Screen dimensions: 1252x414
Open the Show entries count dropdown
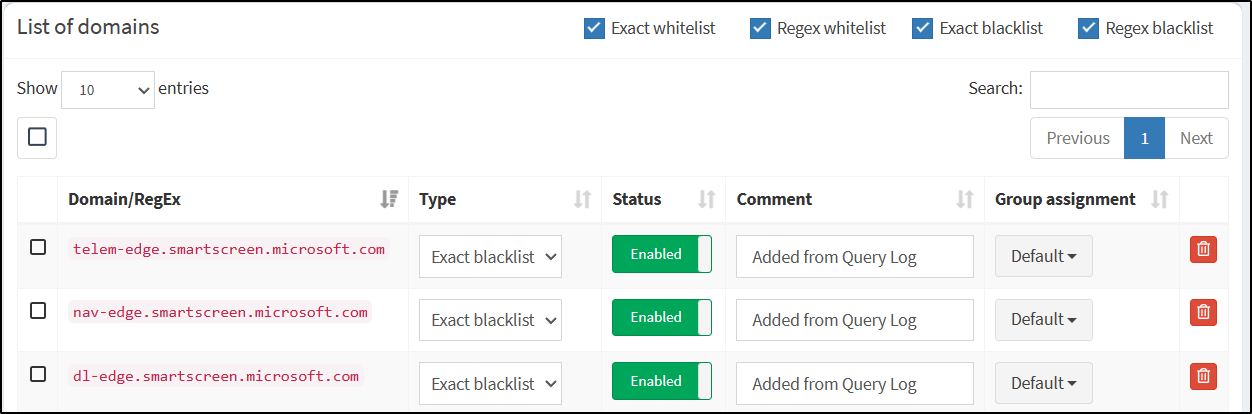108,89
